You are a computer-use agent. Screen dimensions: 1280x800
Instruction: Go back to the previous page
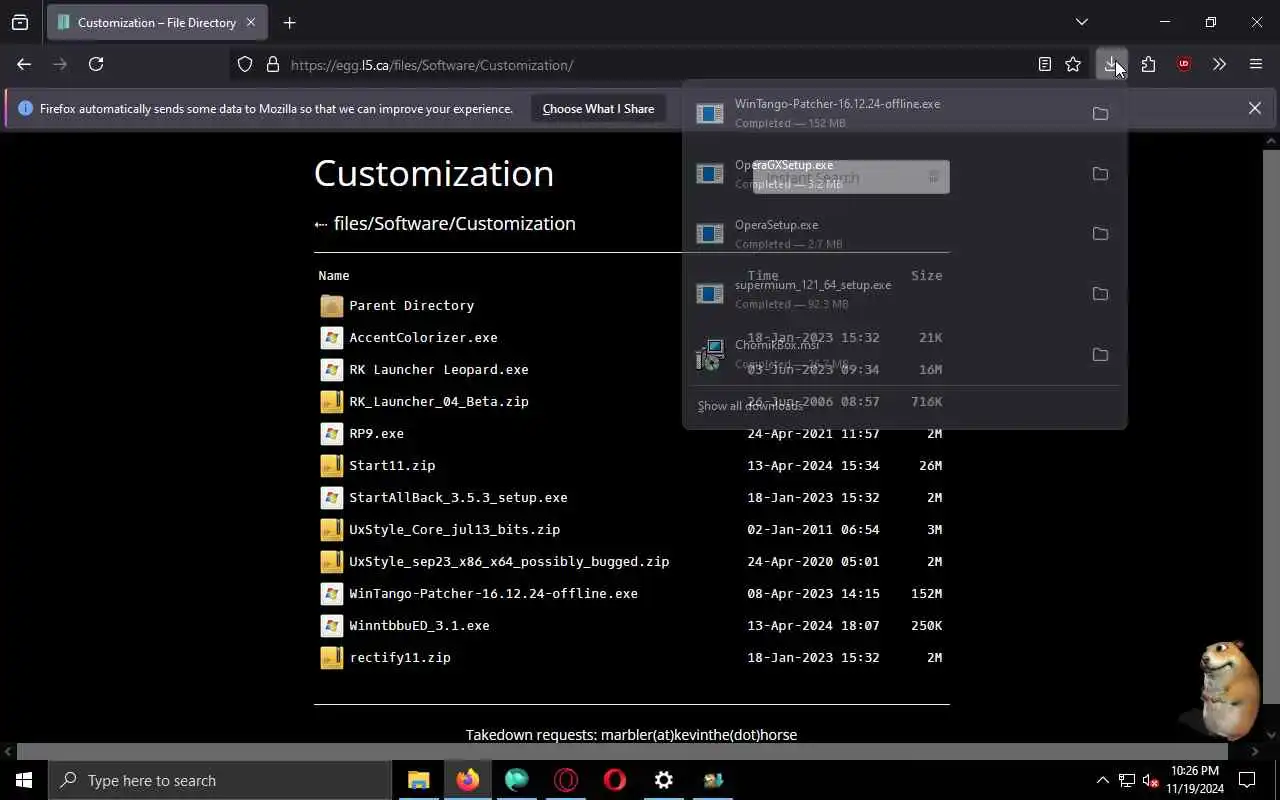pos(24,64)
